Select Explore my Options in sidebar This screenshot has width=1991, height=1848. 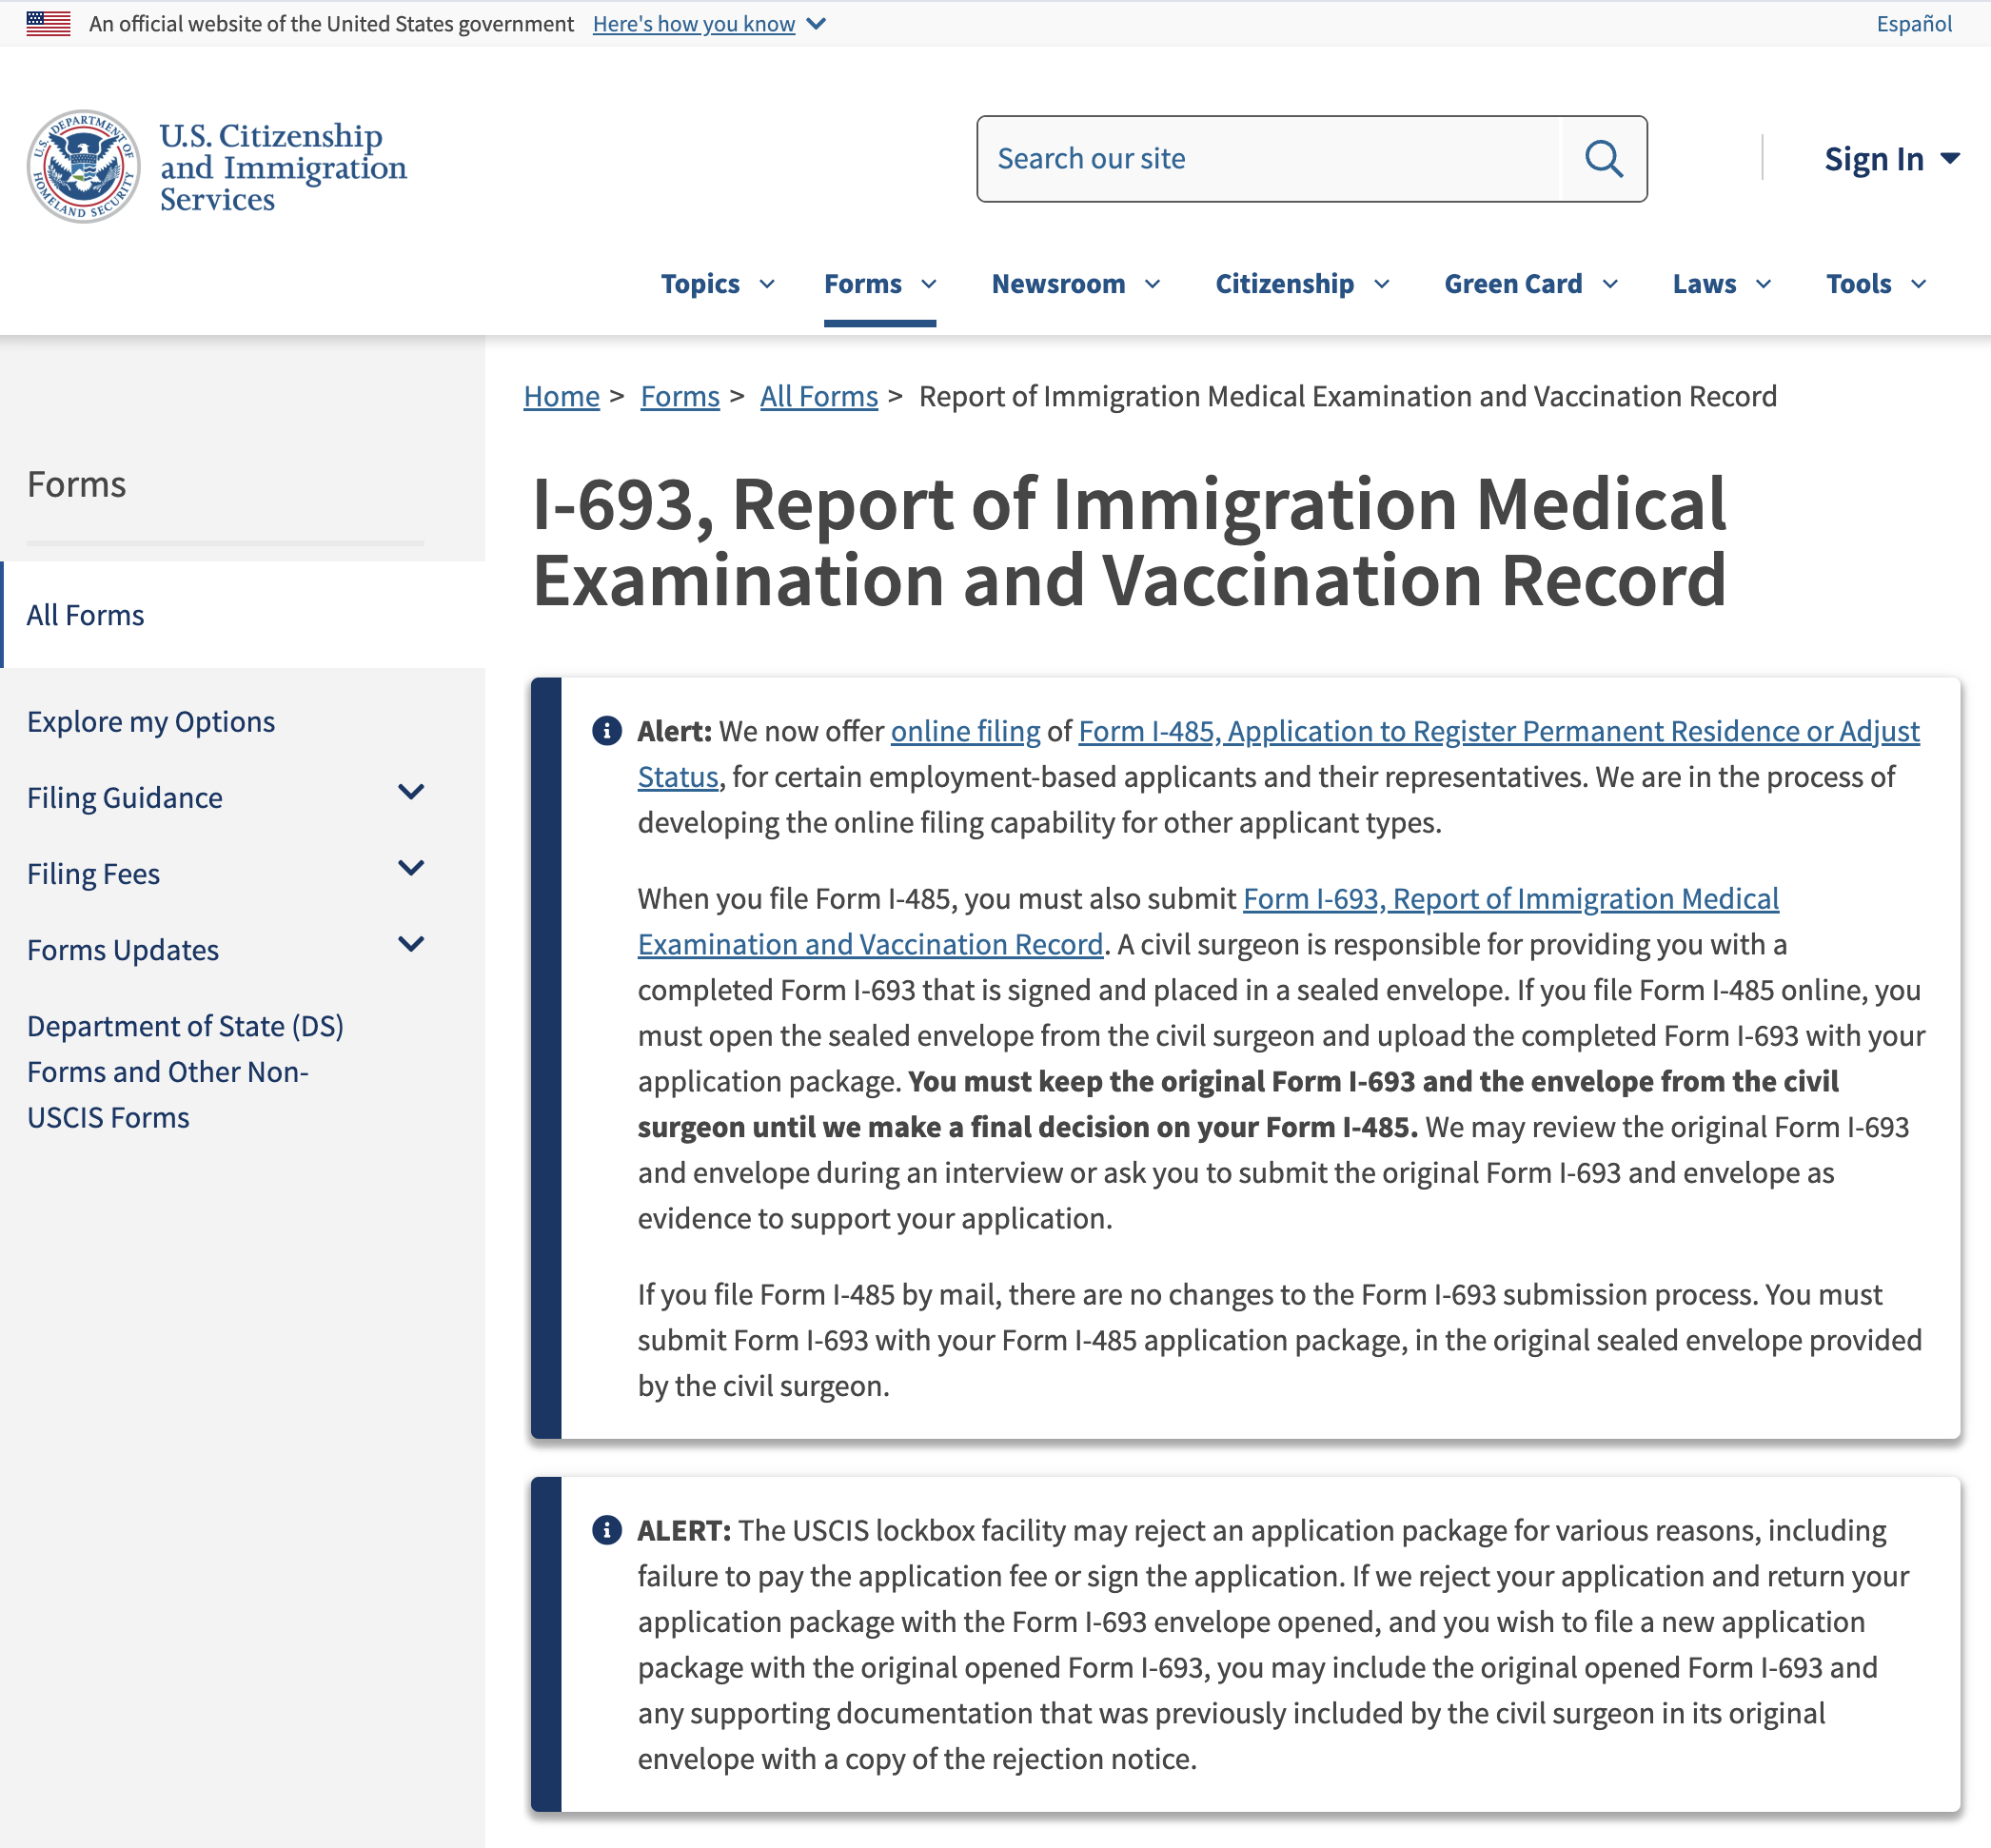point(151,722)
